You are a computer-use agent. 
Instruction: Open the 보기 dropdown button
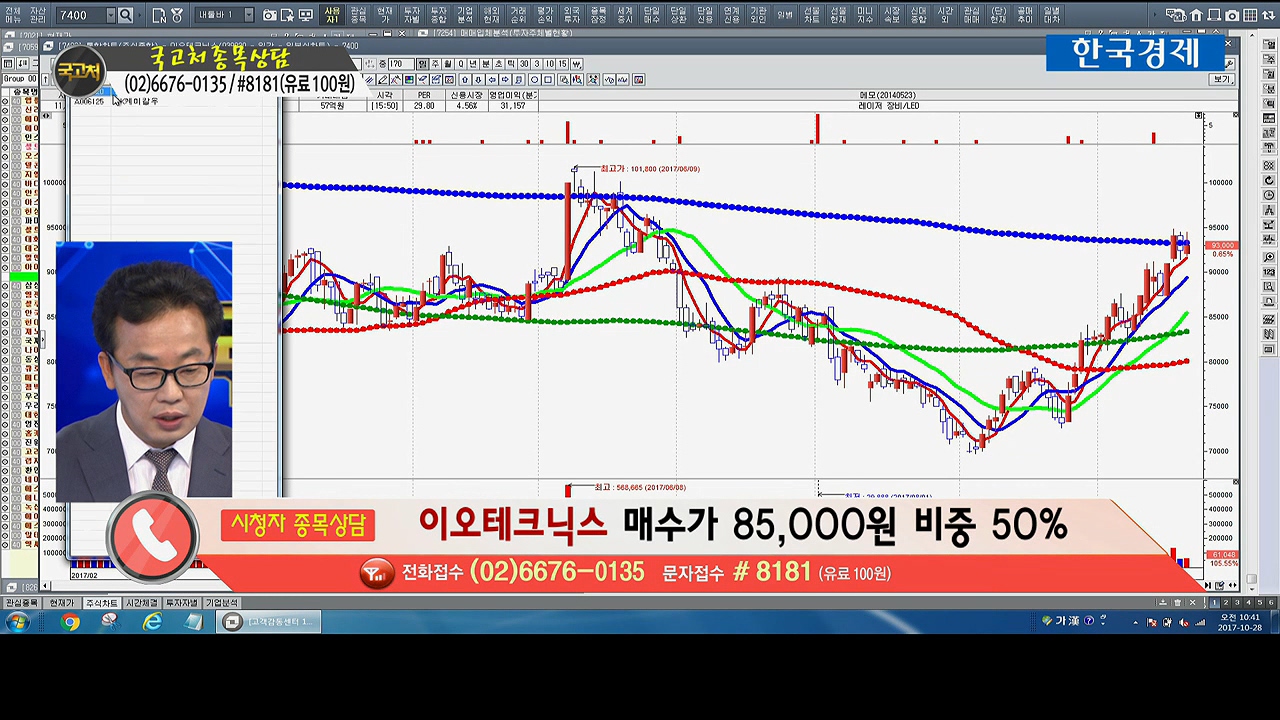[x=1223, y=79]
